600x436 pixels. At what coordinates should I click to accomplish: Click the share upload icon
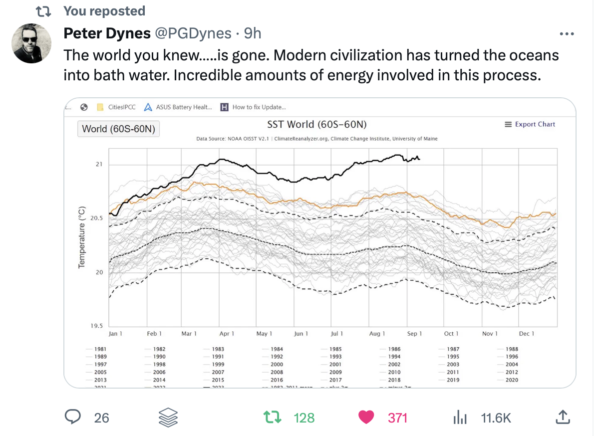click(563, 417)
